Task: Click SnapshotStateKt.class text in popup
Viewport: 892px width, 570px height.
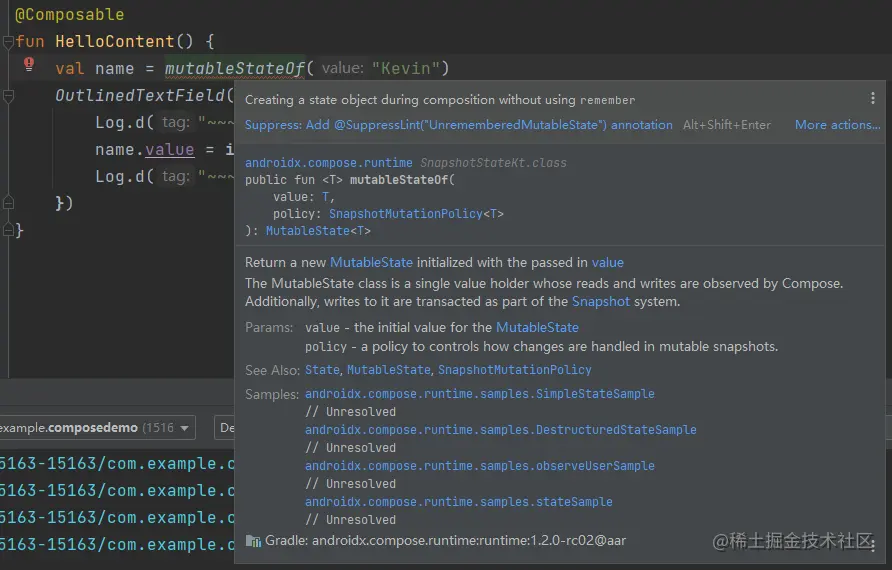Action: (x=493, y=163)
